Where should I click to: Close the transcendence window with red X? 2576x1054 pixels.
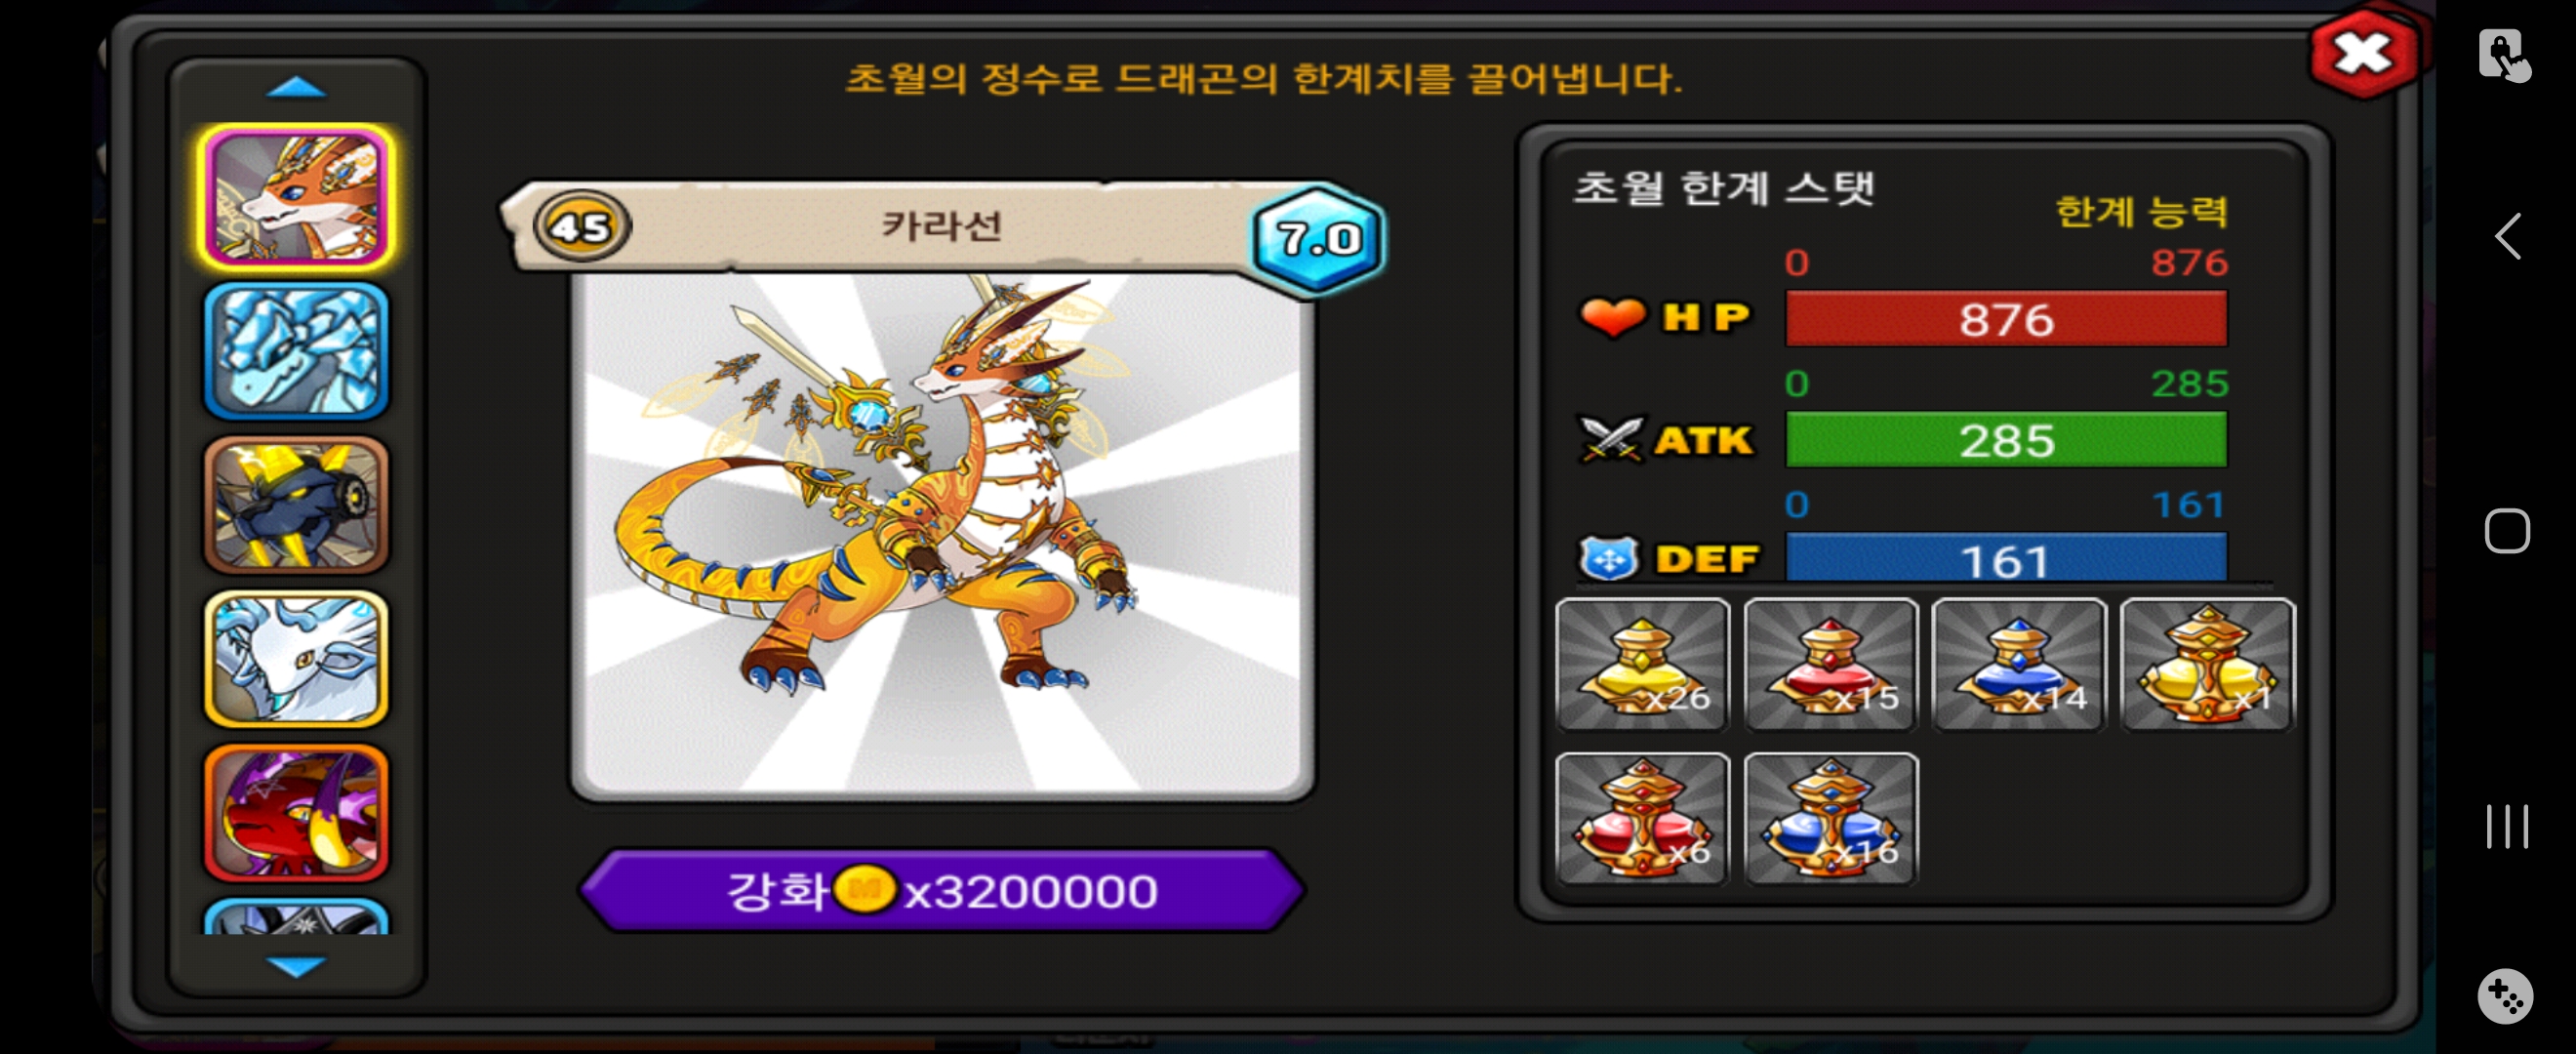[2363, 54]
